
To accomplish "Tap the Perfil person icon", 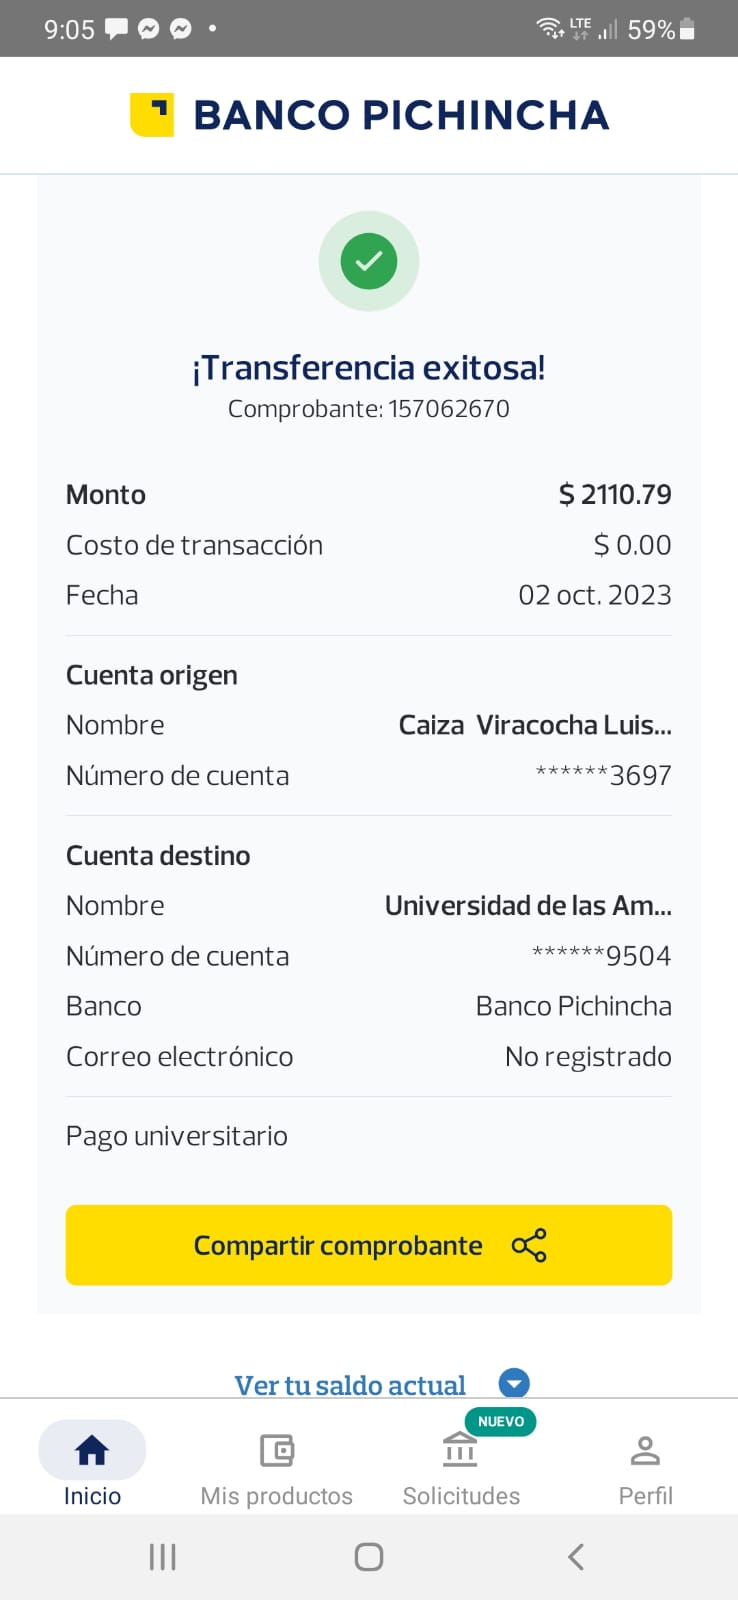I will click(645, 1450).
